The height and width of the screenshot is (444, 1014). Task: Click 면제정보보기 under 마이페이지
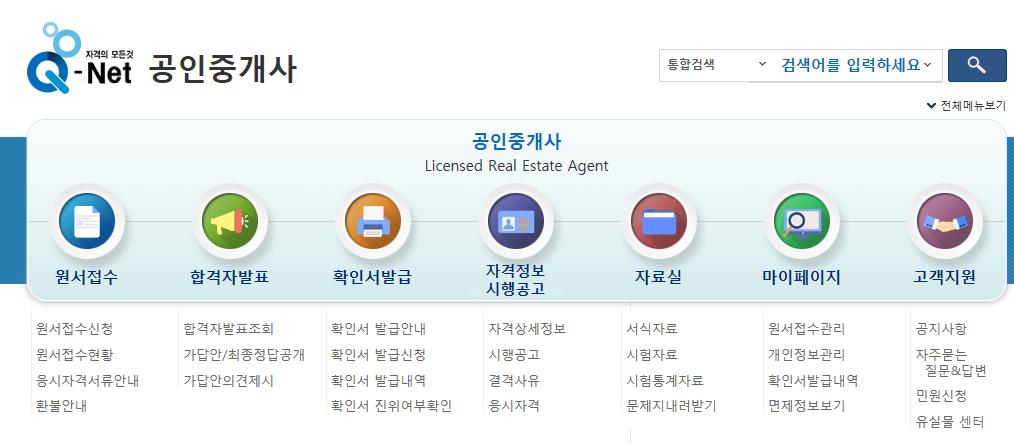[806, 406]
